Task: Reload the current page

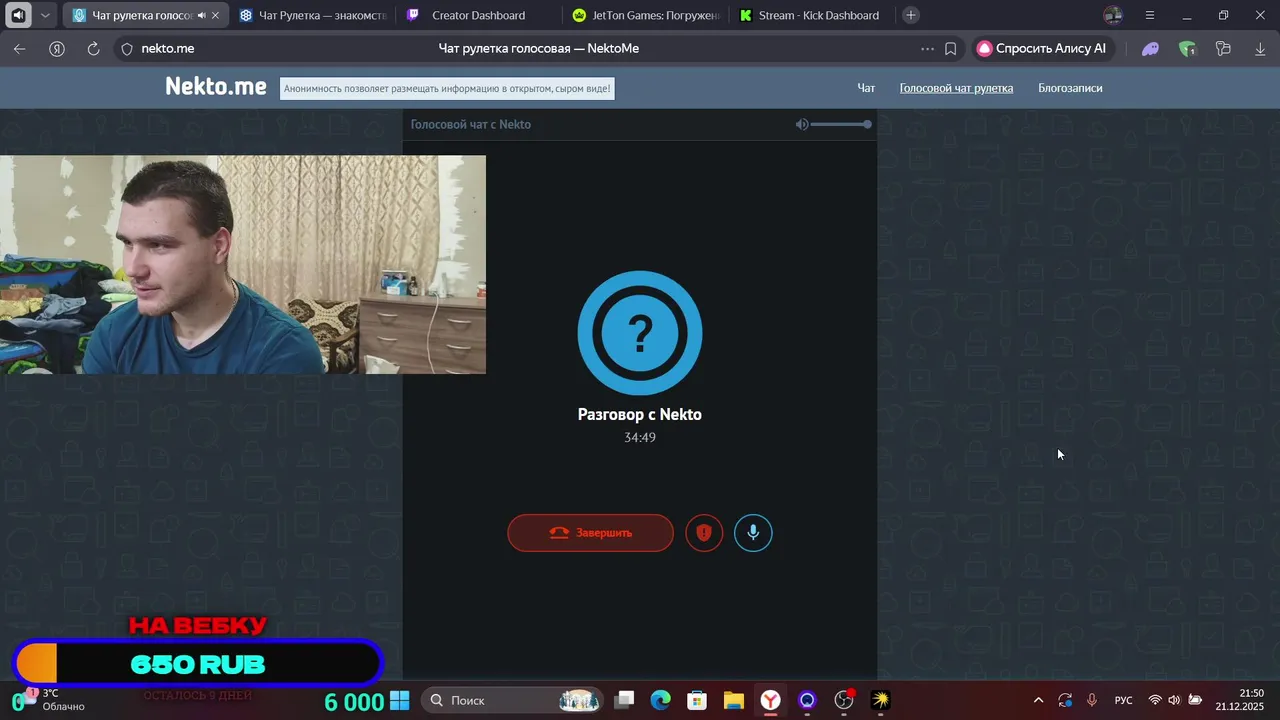Action: pyautogui.click(x=93, y=48)
